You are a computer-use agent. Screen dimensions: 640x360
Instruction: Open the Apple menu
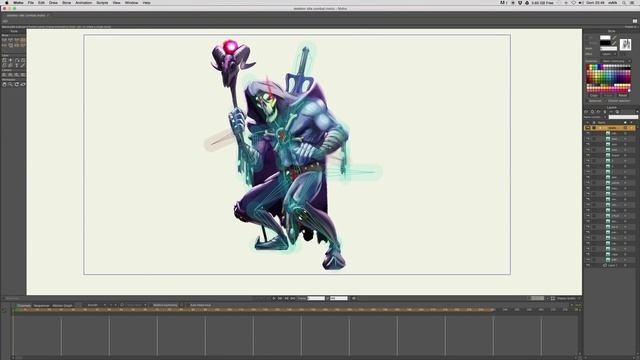(x=7, y=3)
